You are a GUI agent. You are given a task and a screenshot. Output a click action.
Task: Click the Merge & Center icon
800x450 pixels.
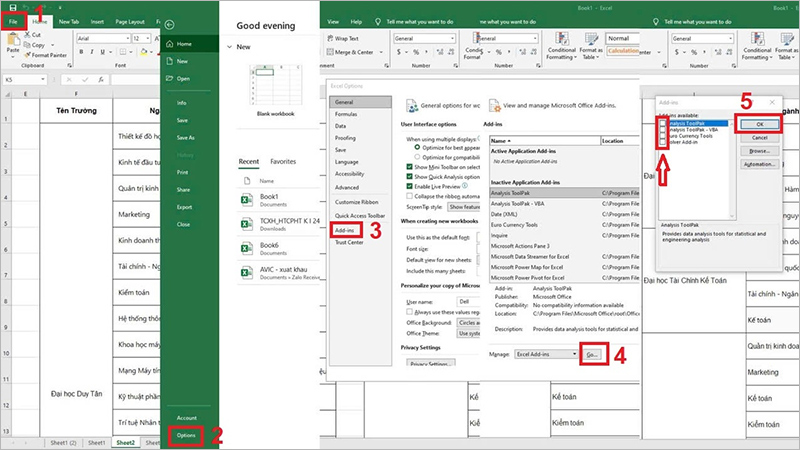(x=331, y=52)
